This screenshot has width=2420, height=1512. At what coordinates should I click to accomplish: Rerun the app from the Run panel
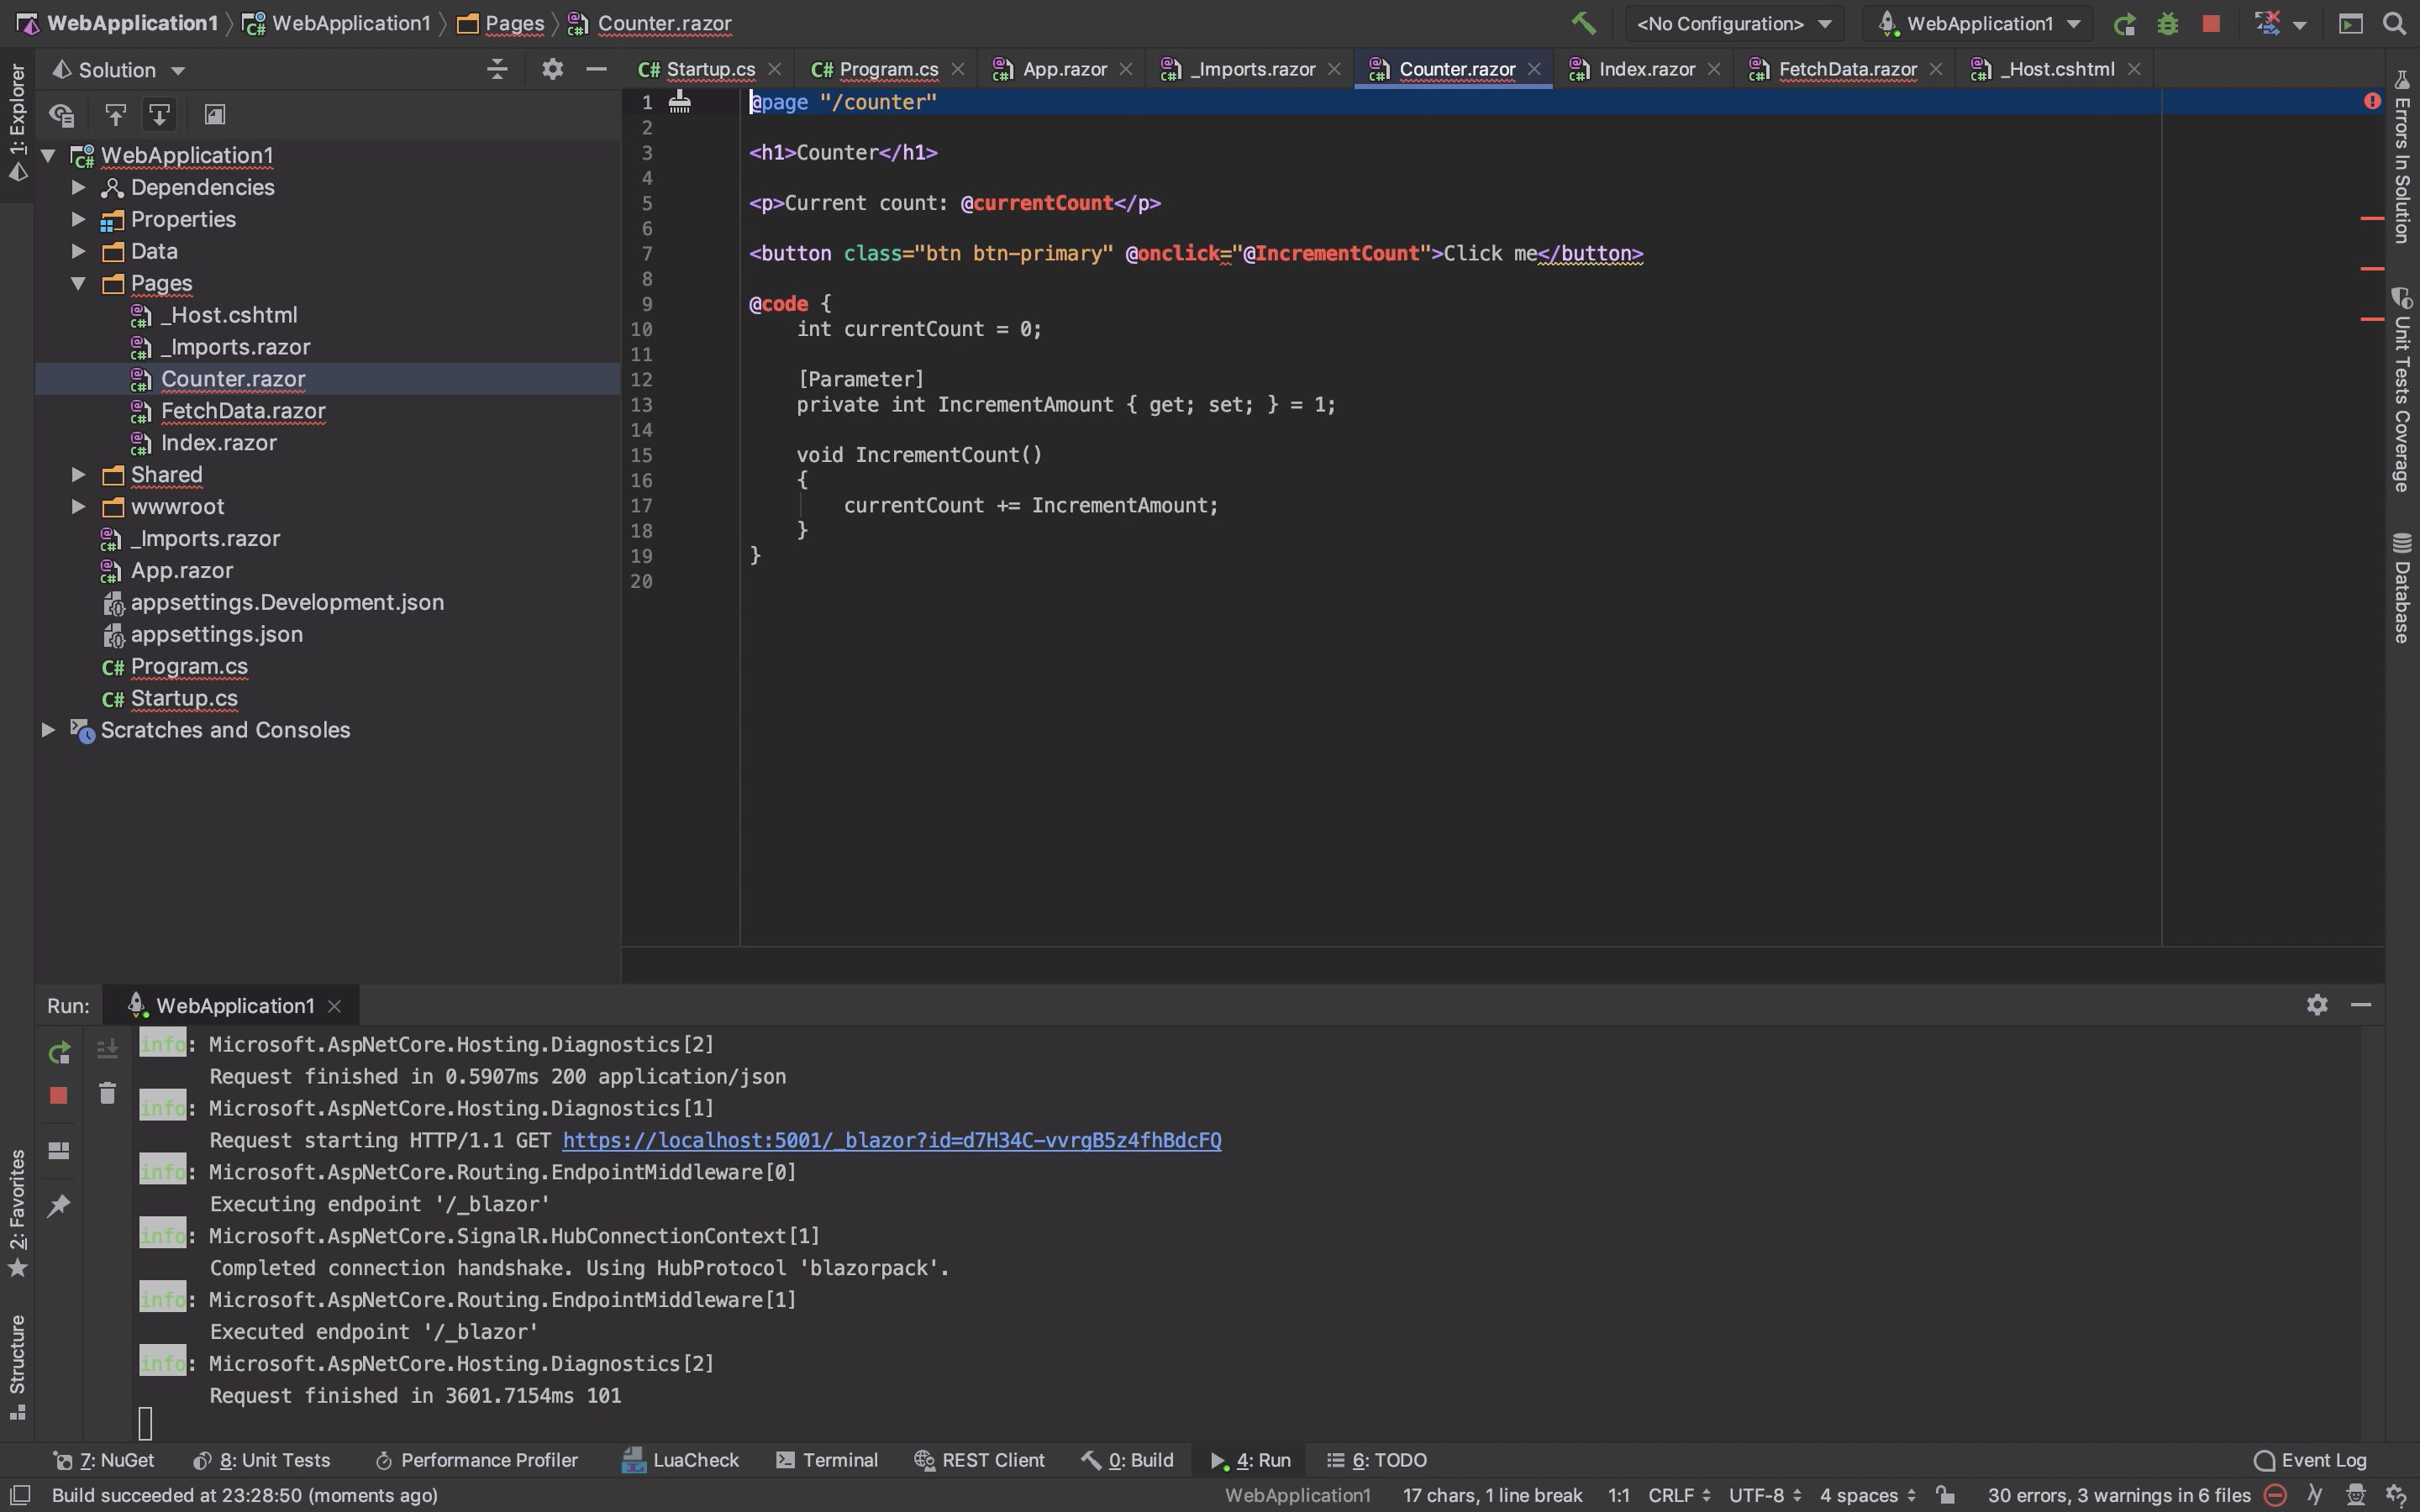tap(59, 1052)
